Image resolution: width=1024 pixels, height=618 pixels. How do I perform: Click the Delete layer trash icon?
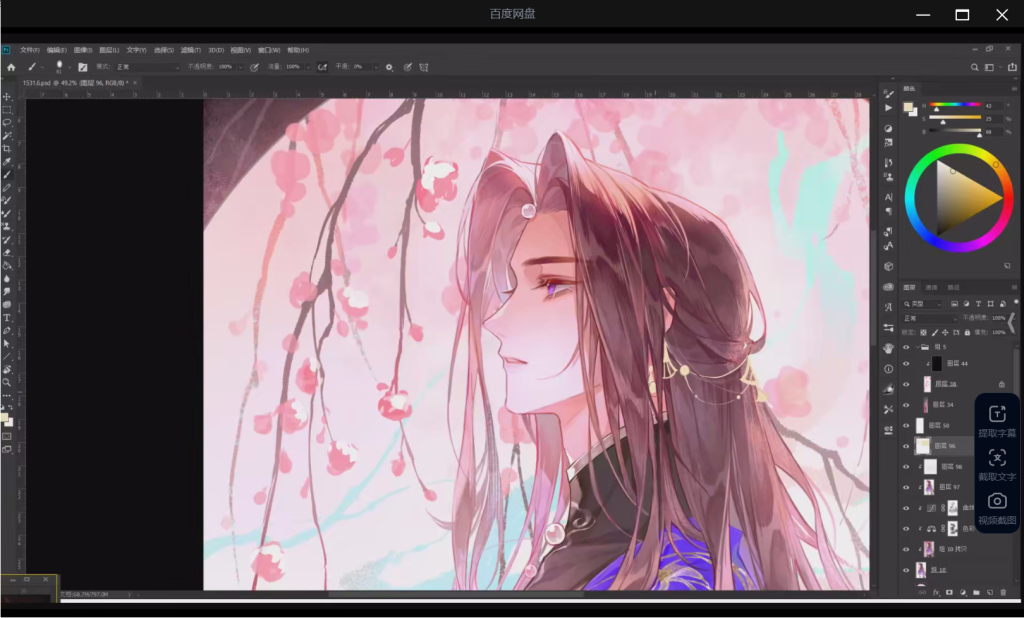pos(1002,592)
